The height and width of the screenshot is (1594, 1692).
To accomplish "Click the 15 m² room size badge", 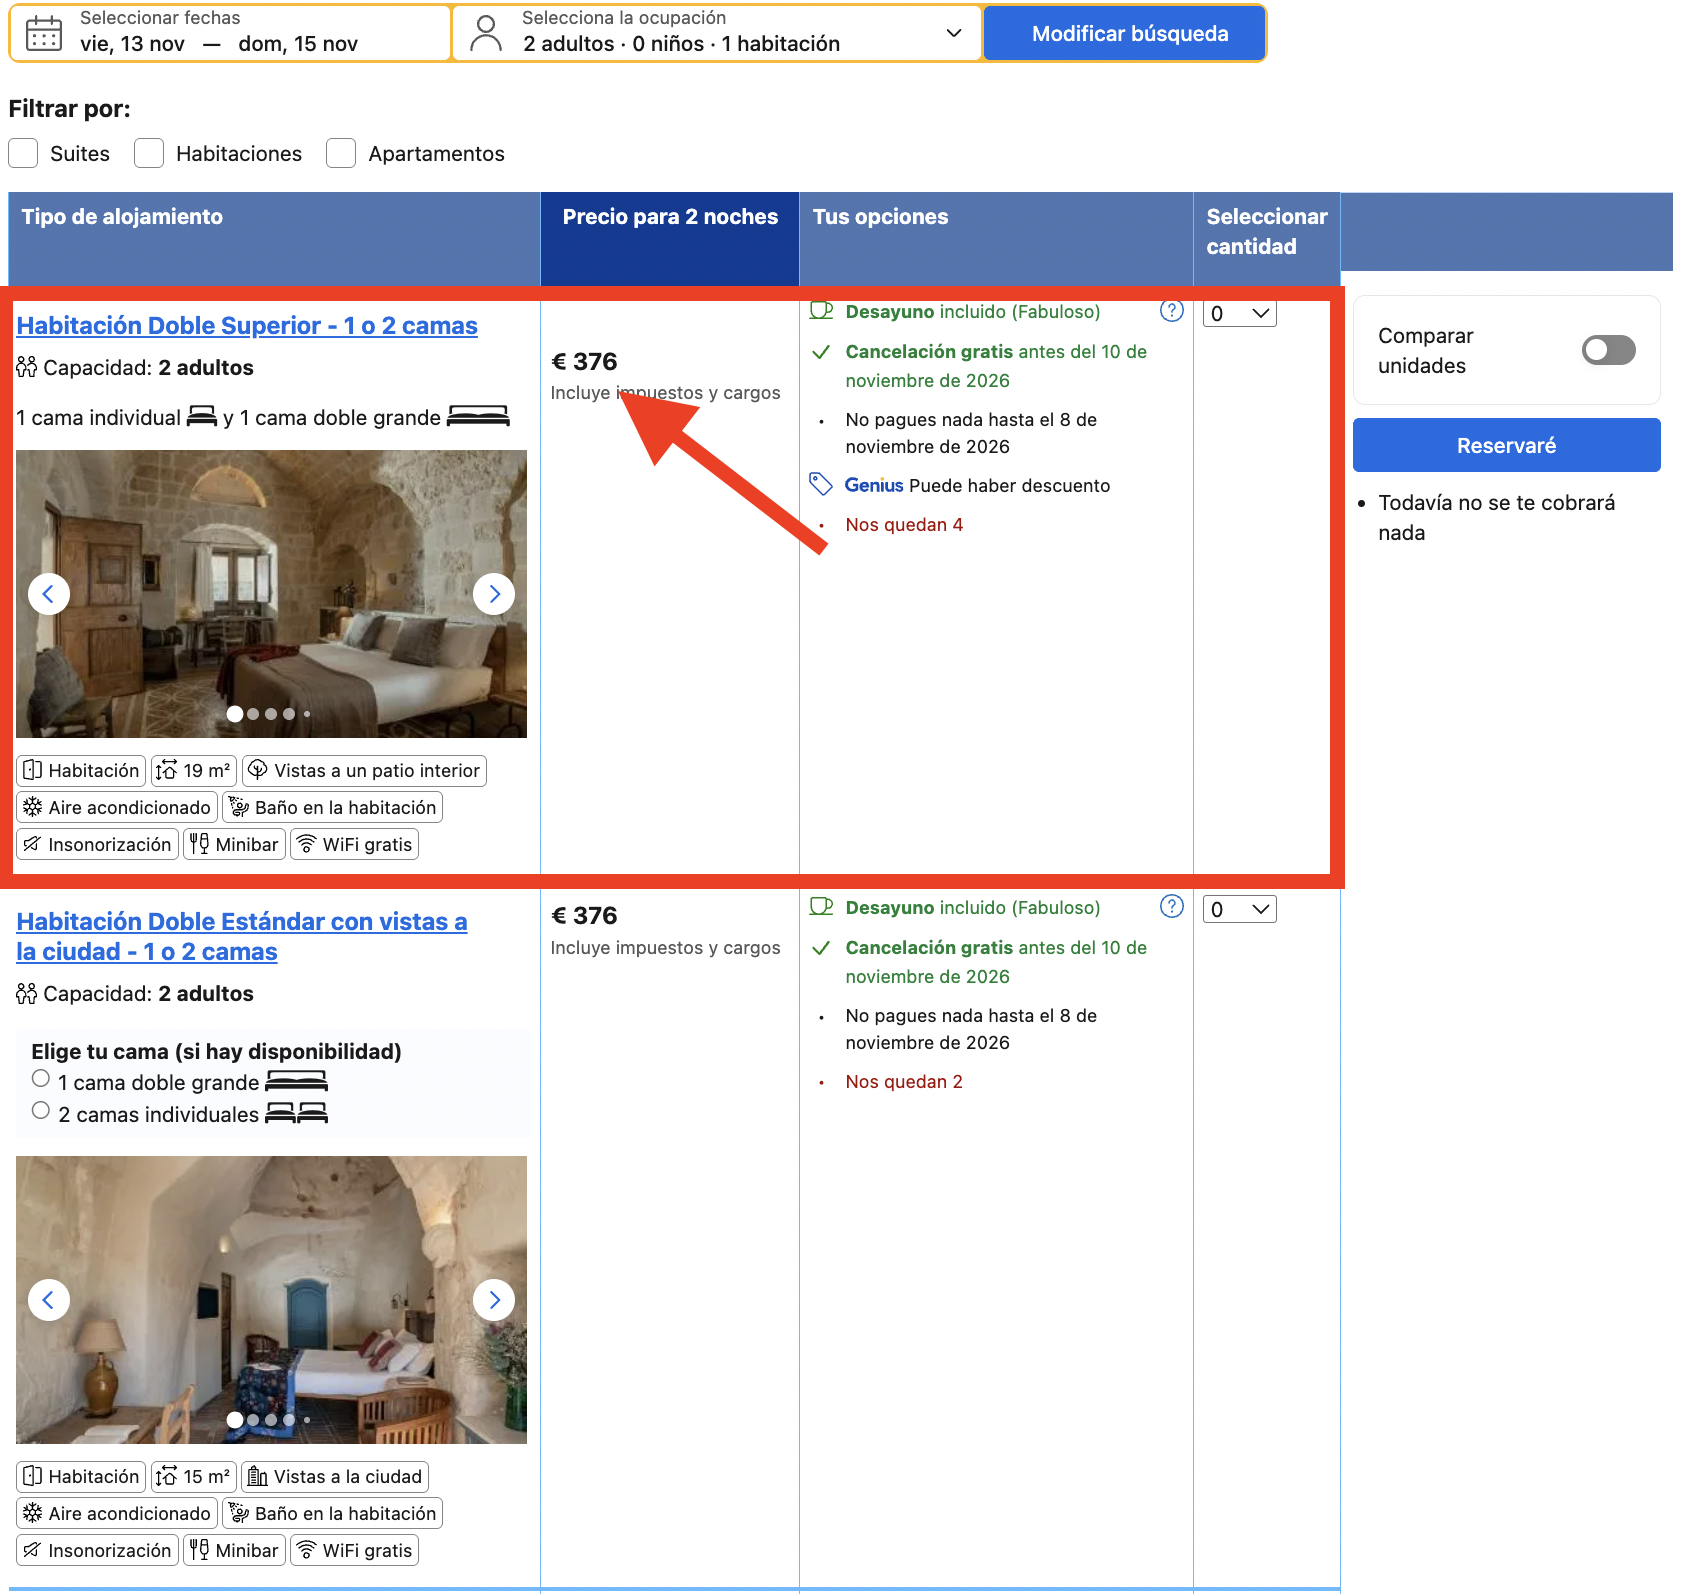I will click(x=194, y=1477).
